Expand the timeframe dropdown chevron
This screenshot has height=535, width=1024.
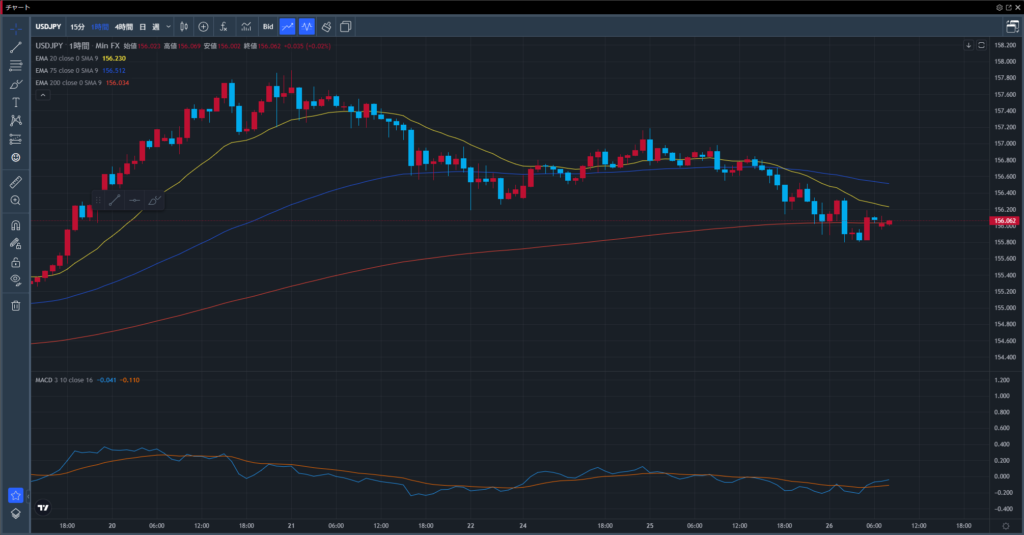pos(167,26)
